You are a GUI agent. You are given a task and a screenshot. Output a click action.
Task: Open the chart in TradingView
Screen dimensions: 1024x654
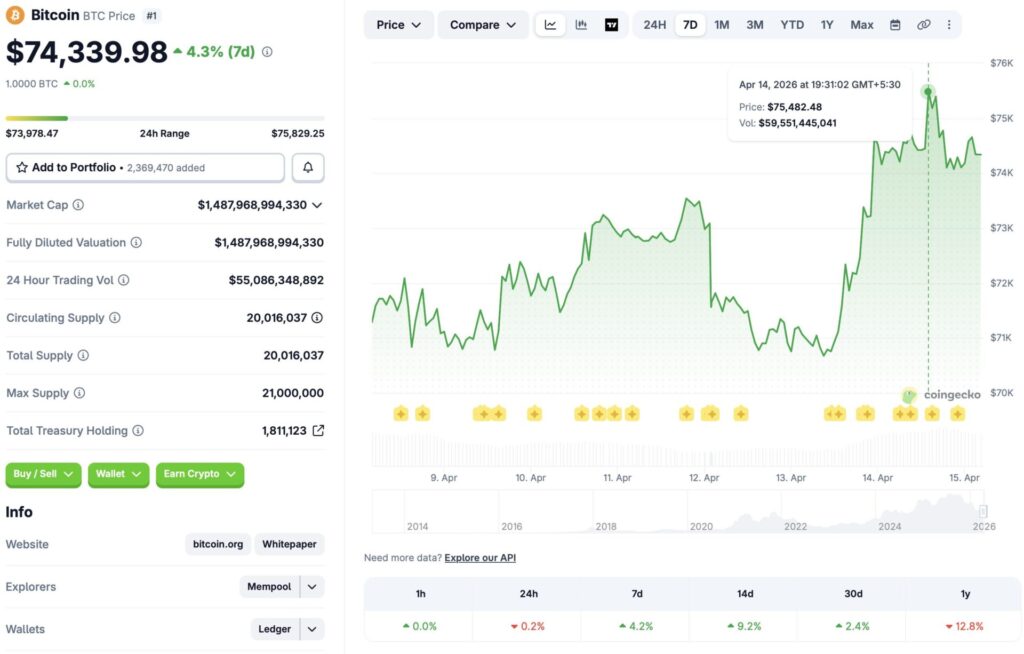click(611, 24)
